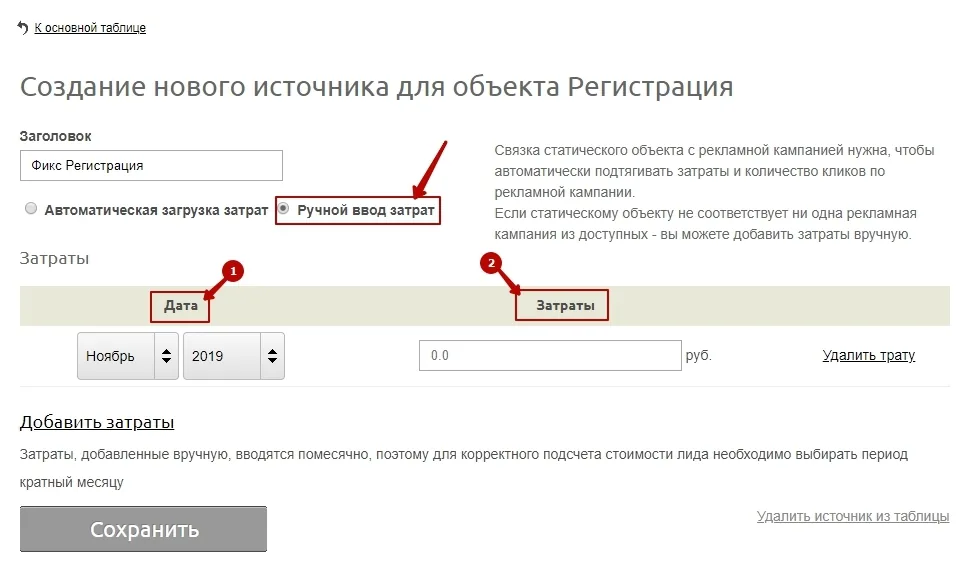963x563 pixels.
Task: Click the Затраты section heading above the table
Action: 54,258
